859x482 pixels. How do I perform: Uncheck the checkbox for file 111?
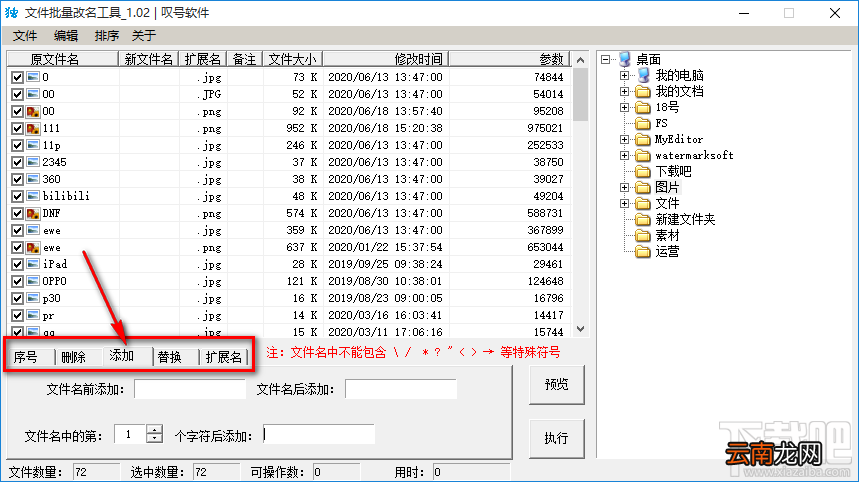[17, 128]
